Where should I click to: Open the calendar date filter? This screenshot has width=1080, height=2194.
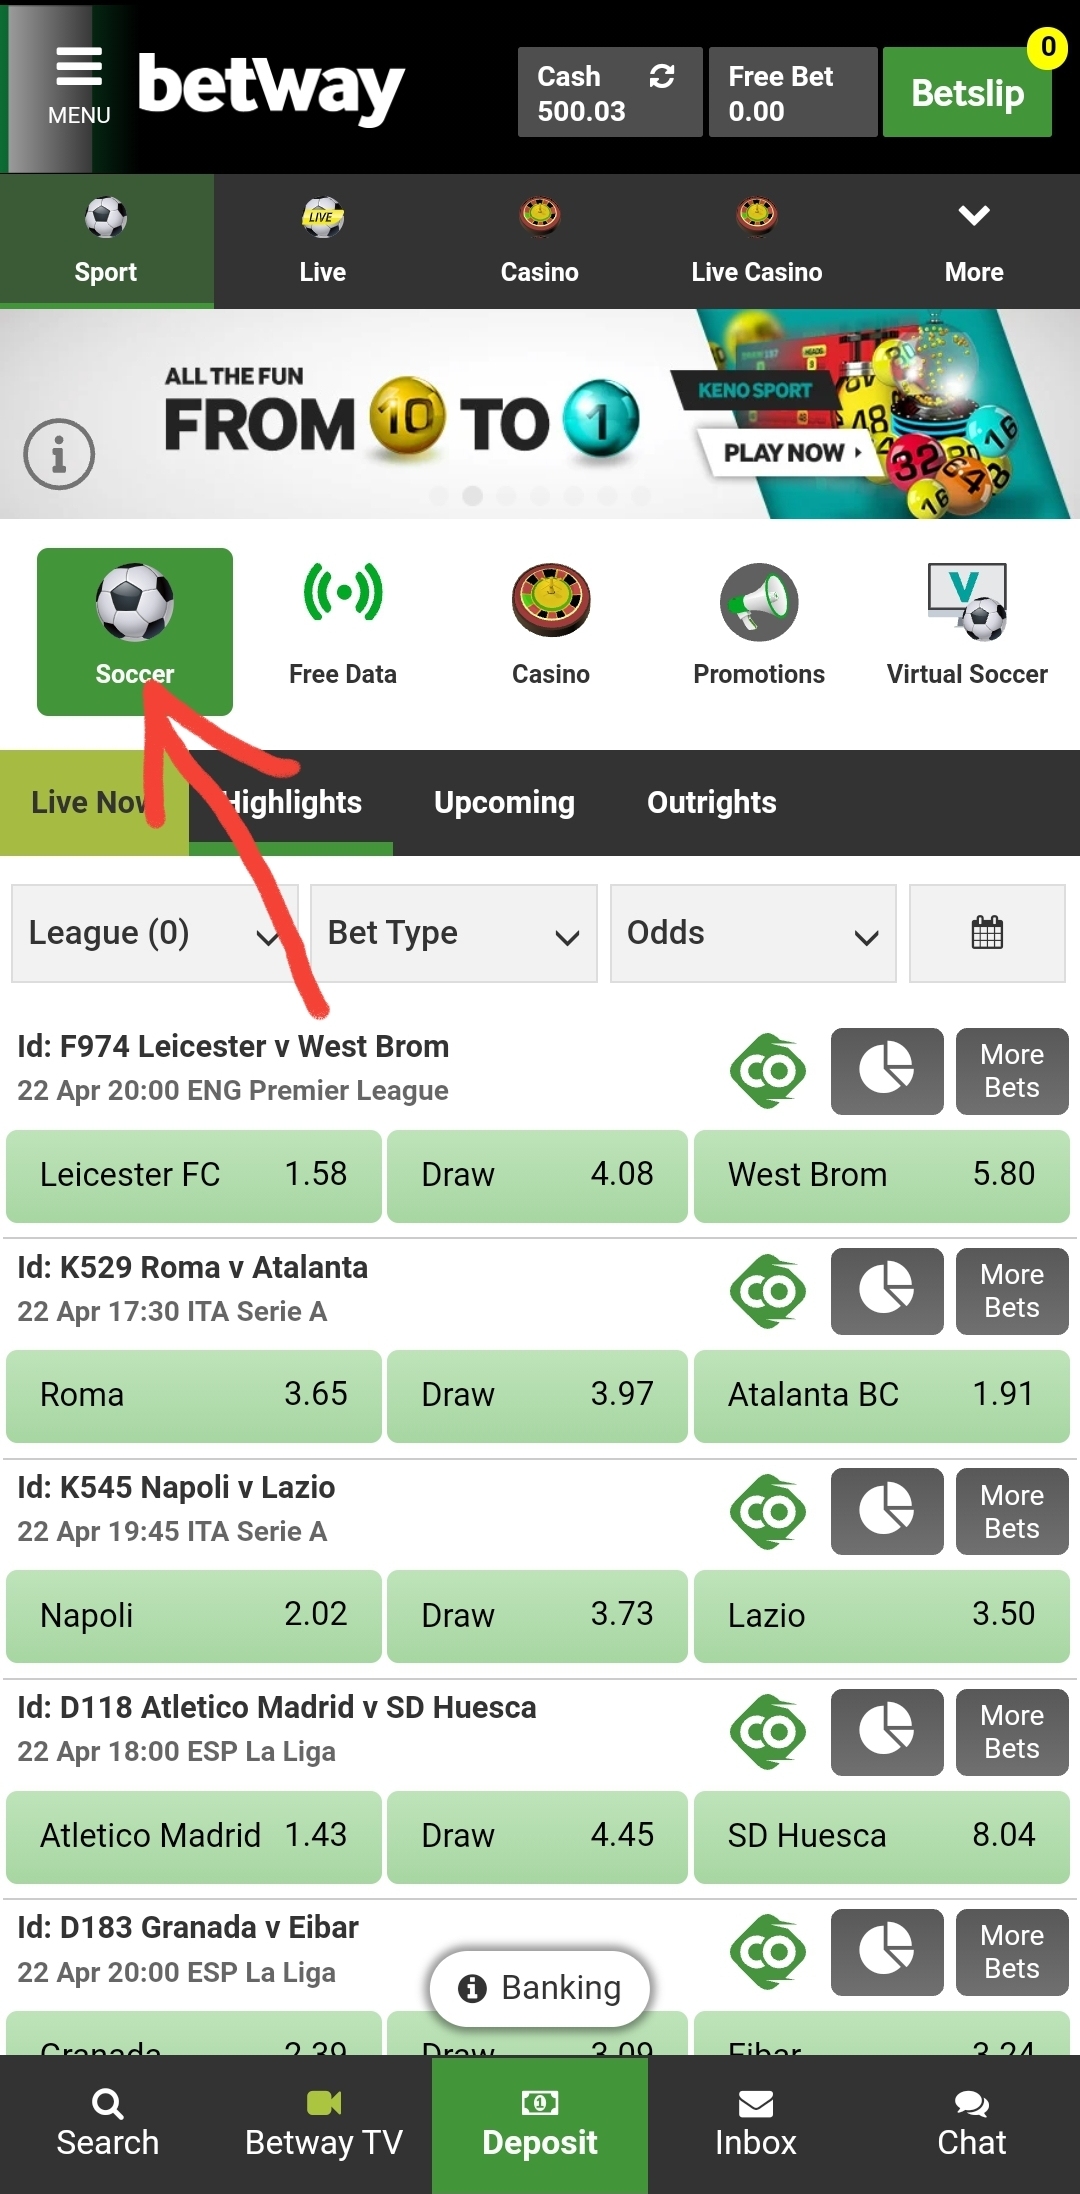[x=987, y=933]
